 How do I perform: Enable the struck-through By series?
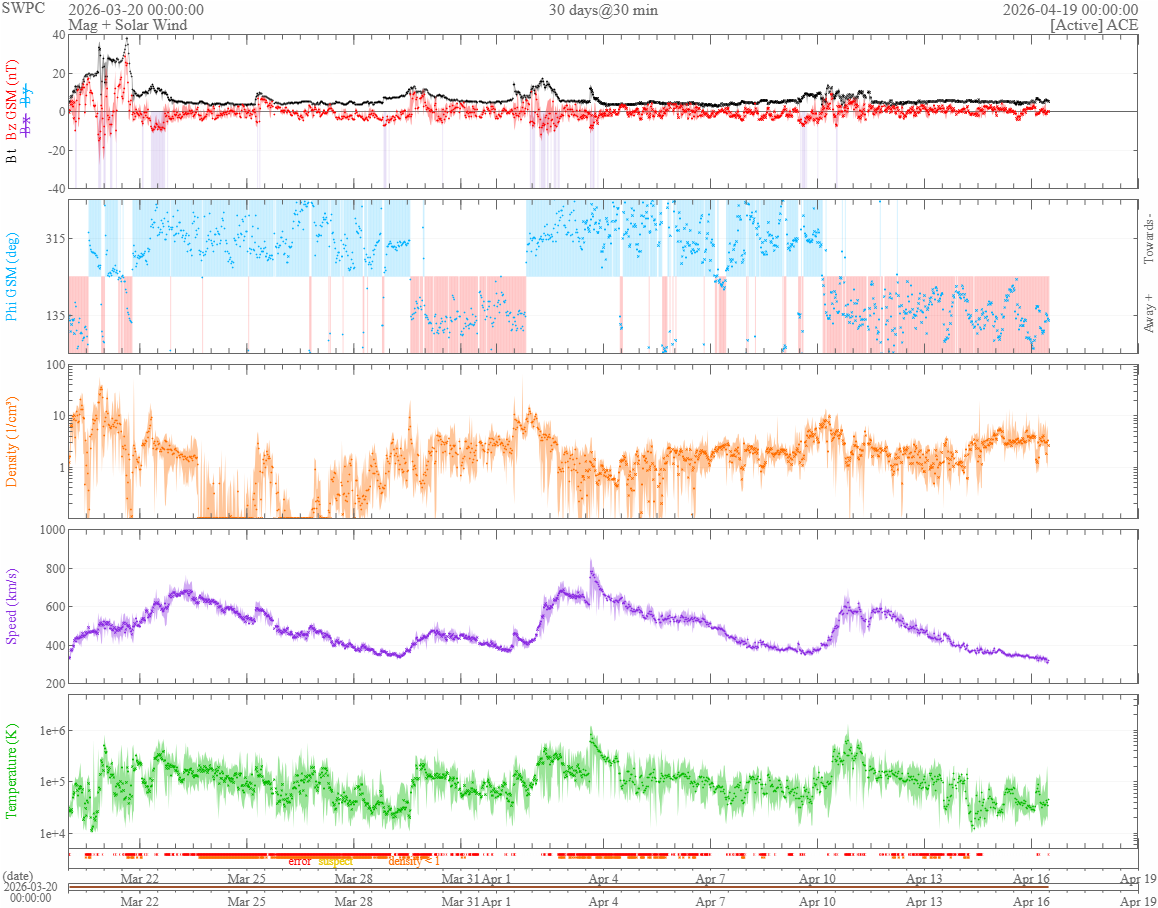[27, 94]
